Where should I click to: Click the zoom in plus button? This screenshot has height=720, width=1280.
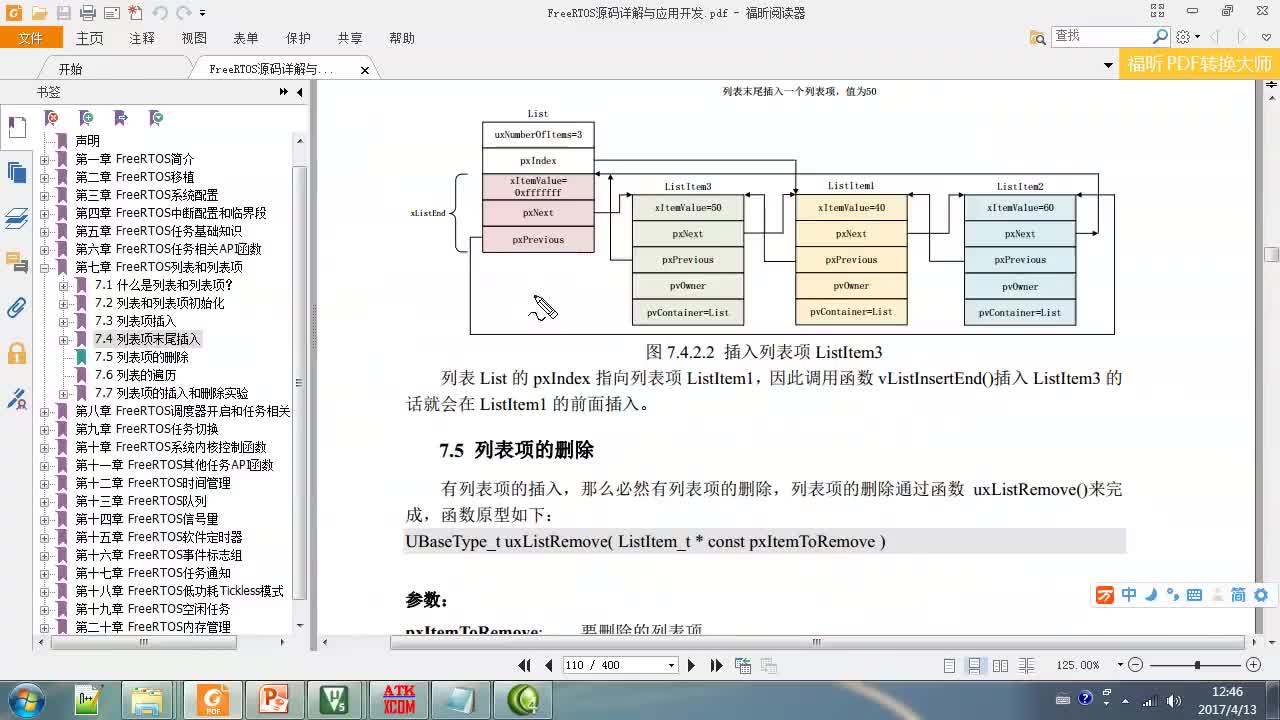tap(1253, 665)
